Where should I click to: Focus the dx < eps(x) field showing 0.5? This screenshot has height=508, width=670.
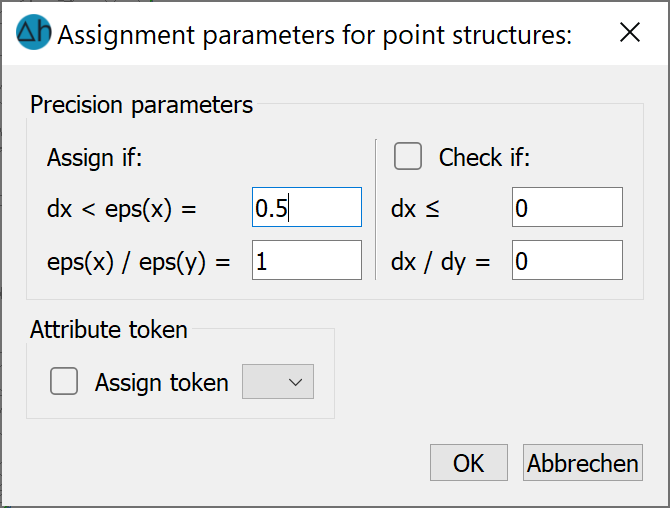tap(307, 207)
